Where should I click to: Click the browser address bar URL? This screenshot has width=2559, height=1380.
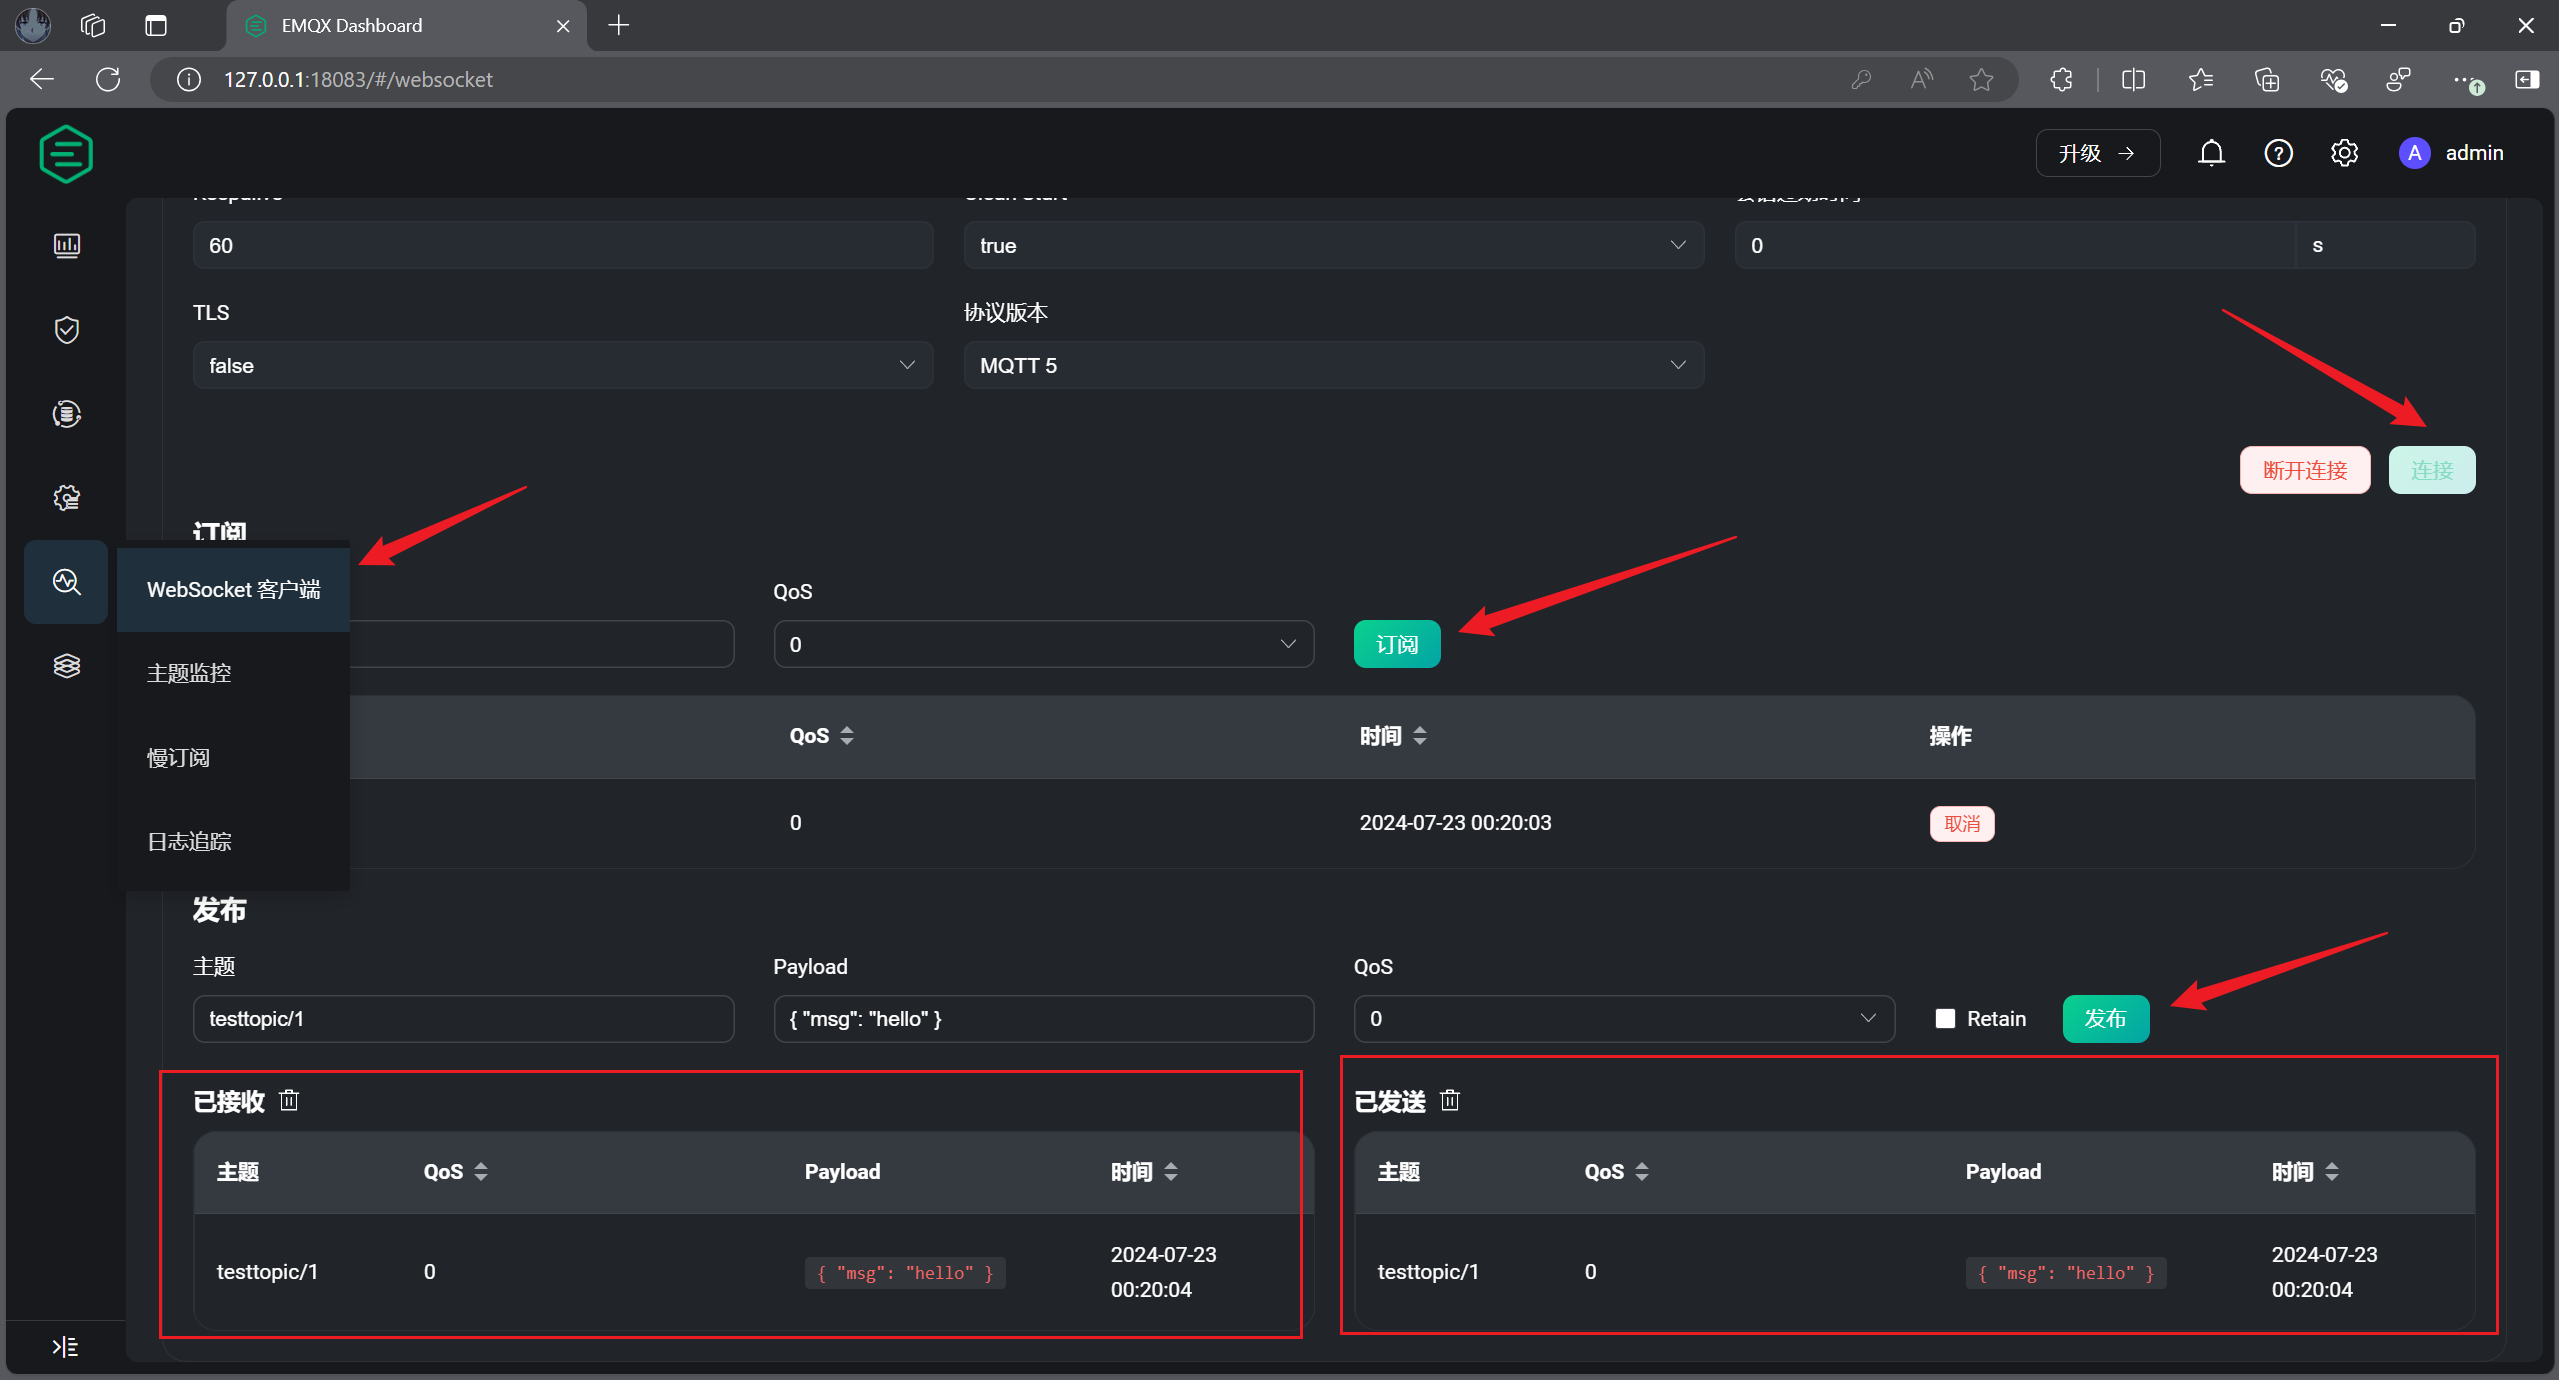tap(358, 79)
